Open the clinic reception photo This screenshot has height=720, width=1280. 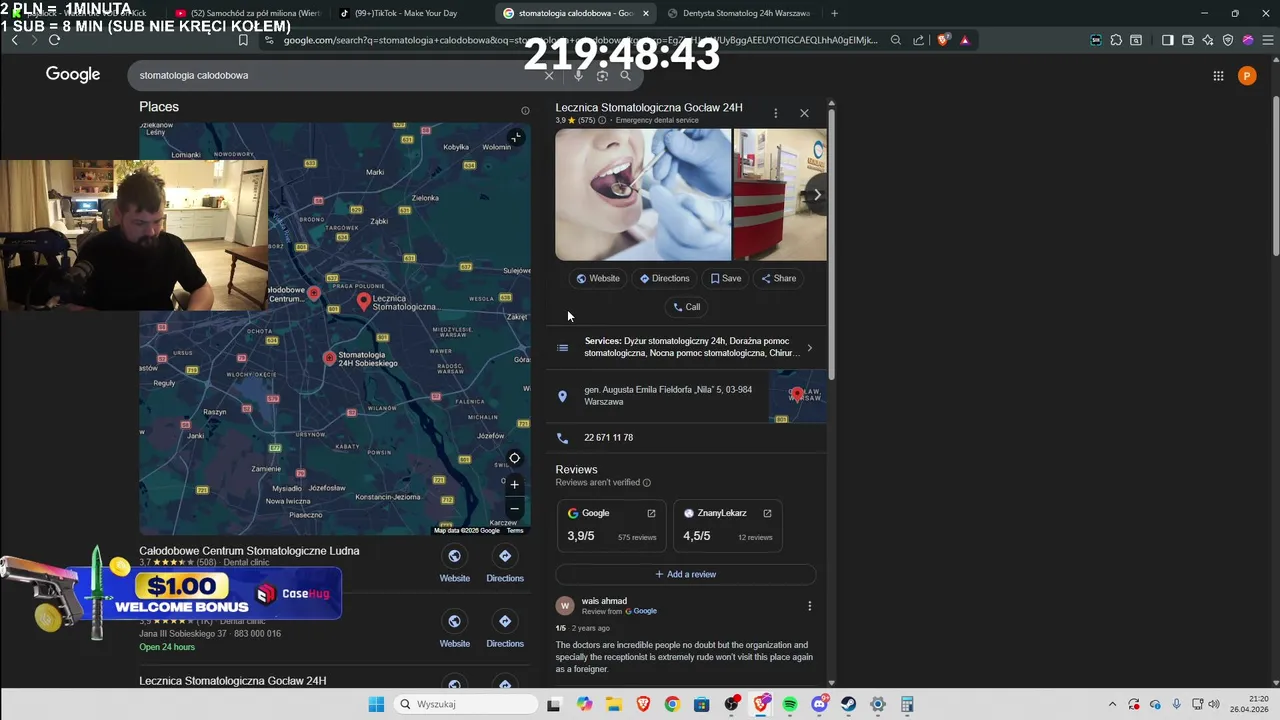[780, 194]
